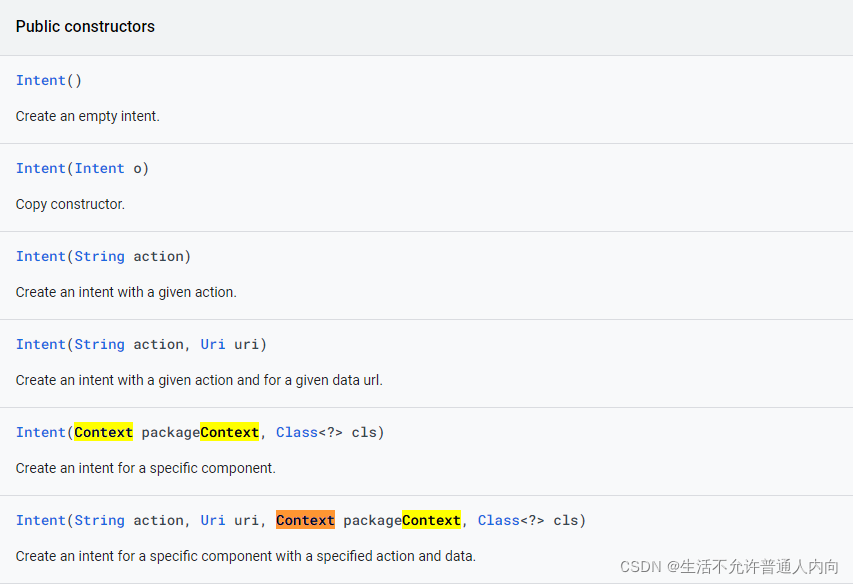Open the Intent(Intent o) copy constructor link
Image resolution: width=853 pixels, height=584 pixels.
(41, 169)
